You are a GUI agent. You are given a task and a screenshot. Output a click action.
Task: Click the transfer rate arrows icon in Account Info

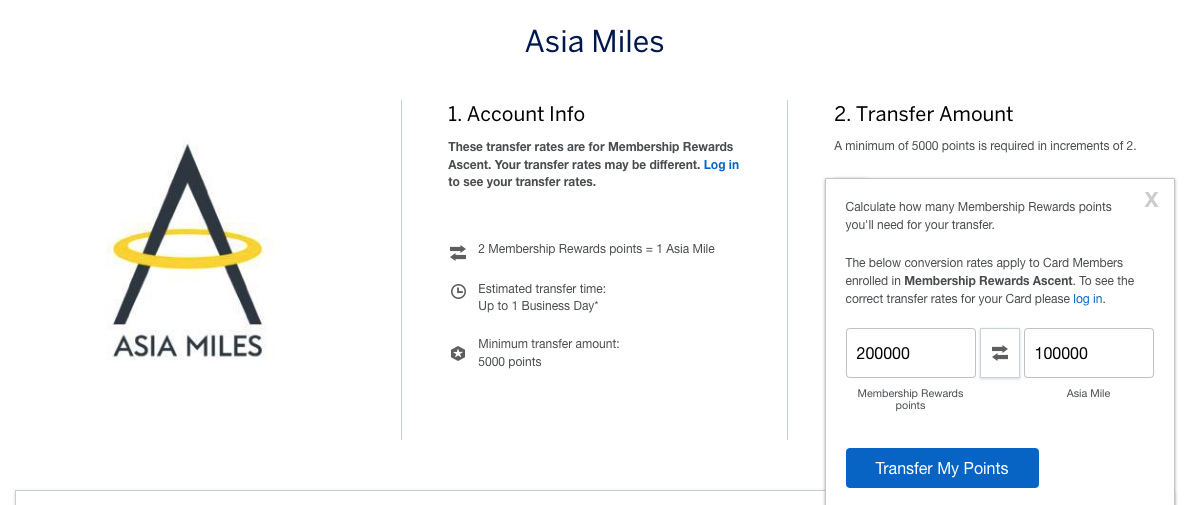458,254
